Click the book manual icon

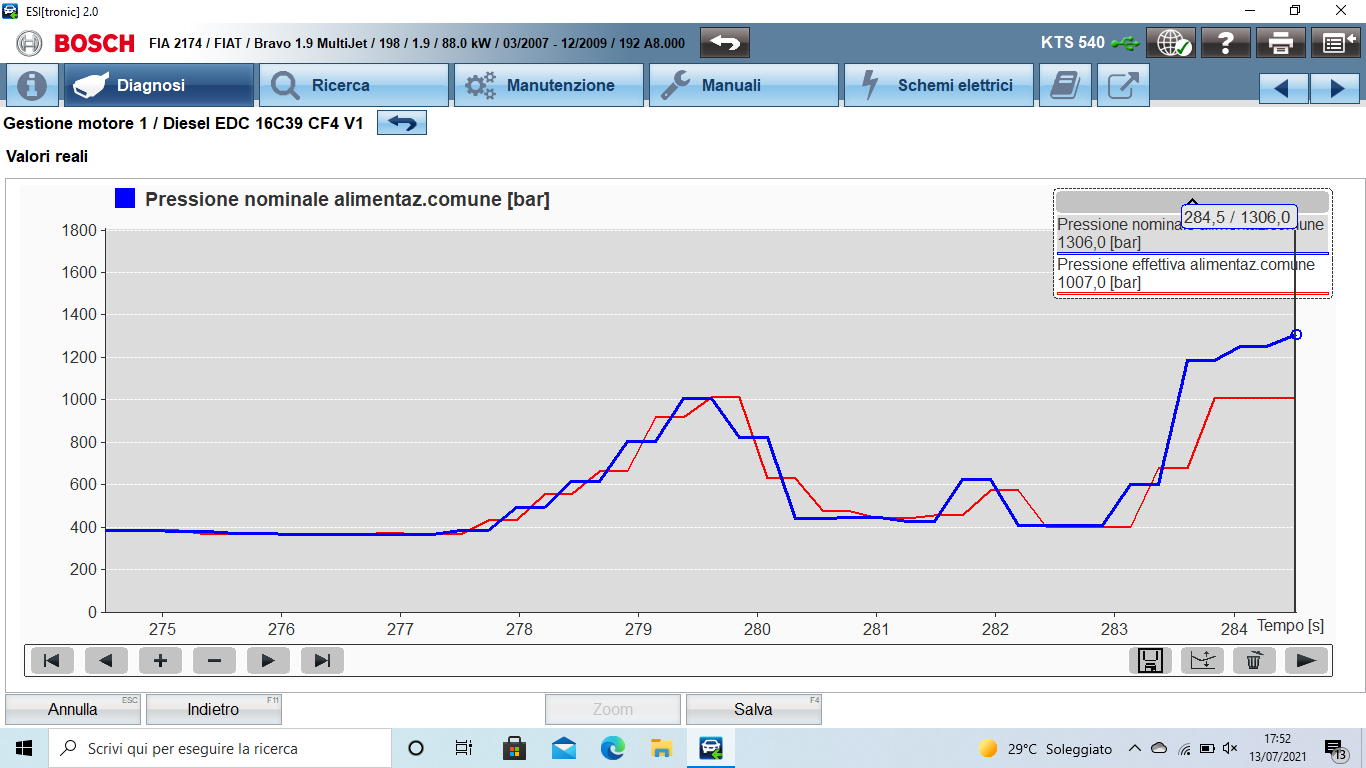click(x=1065, y=86)
